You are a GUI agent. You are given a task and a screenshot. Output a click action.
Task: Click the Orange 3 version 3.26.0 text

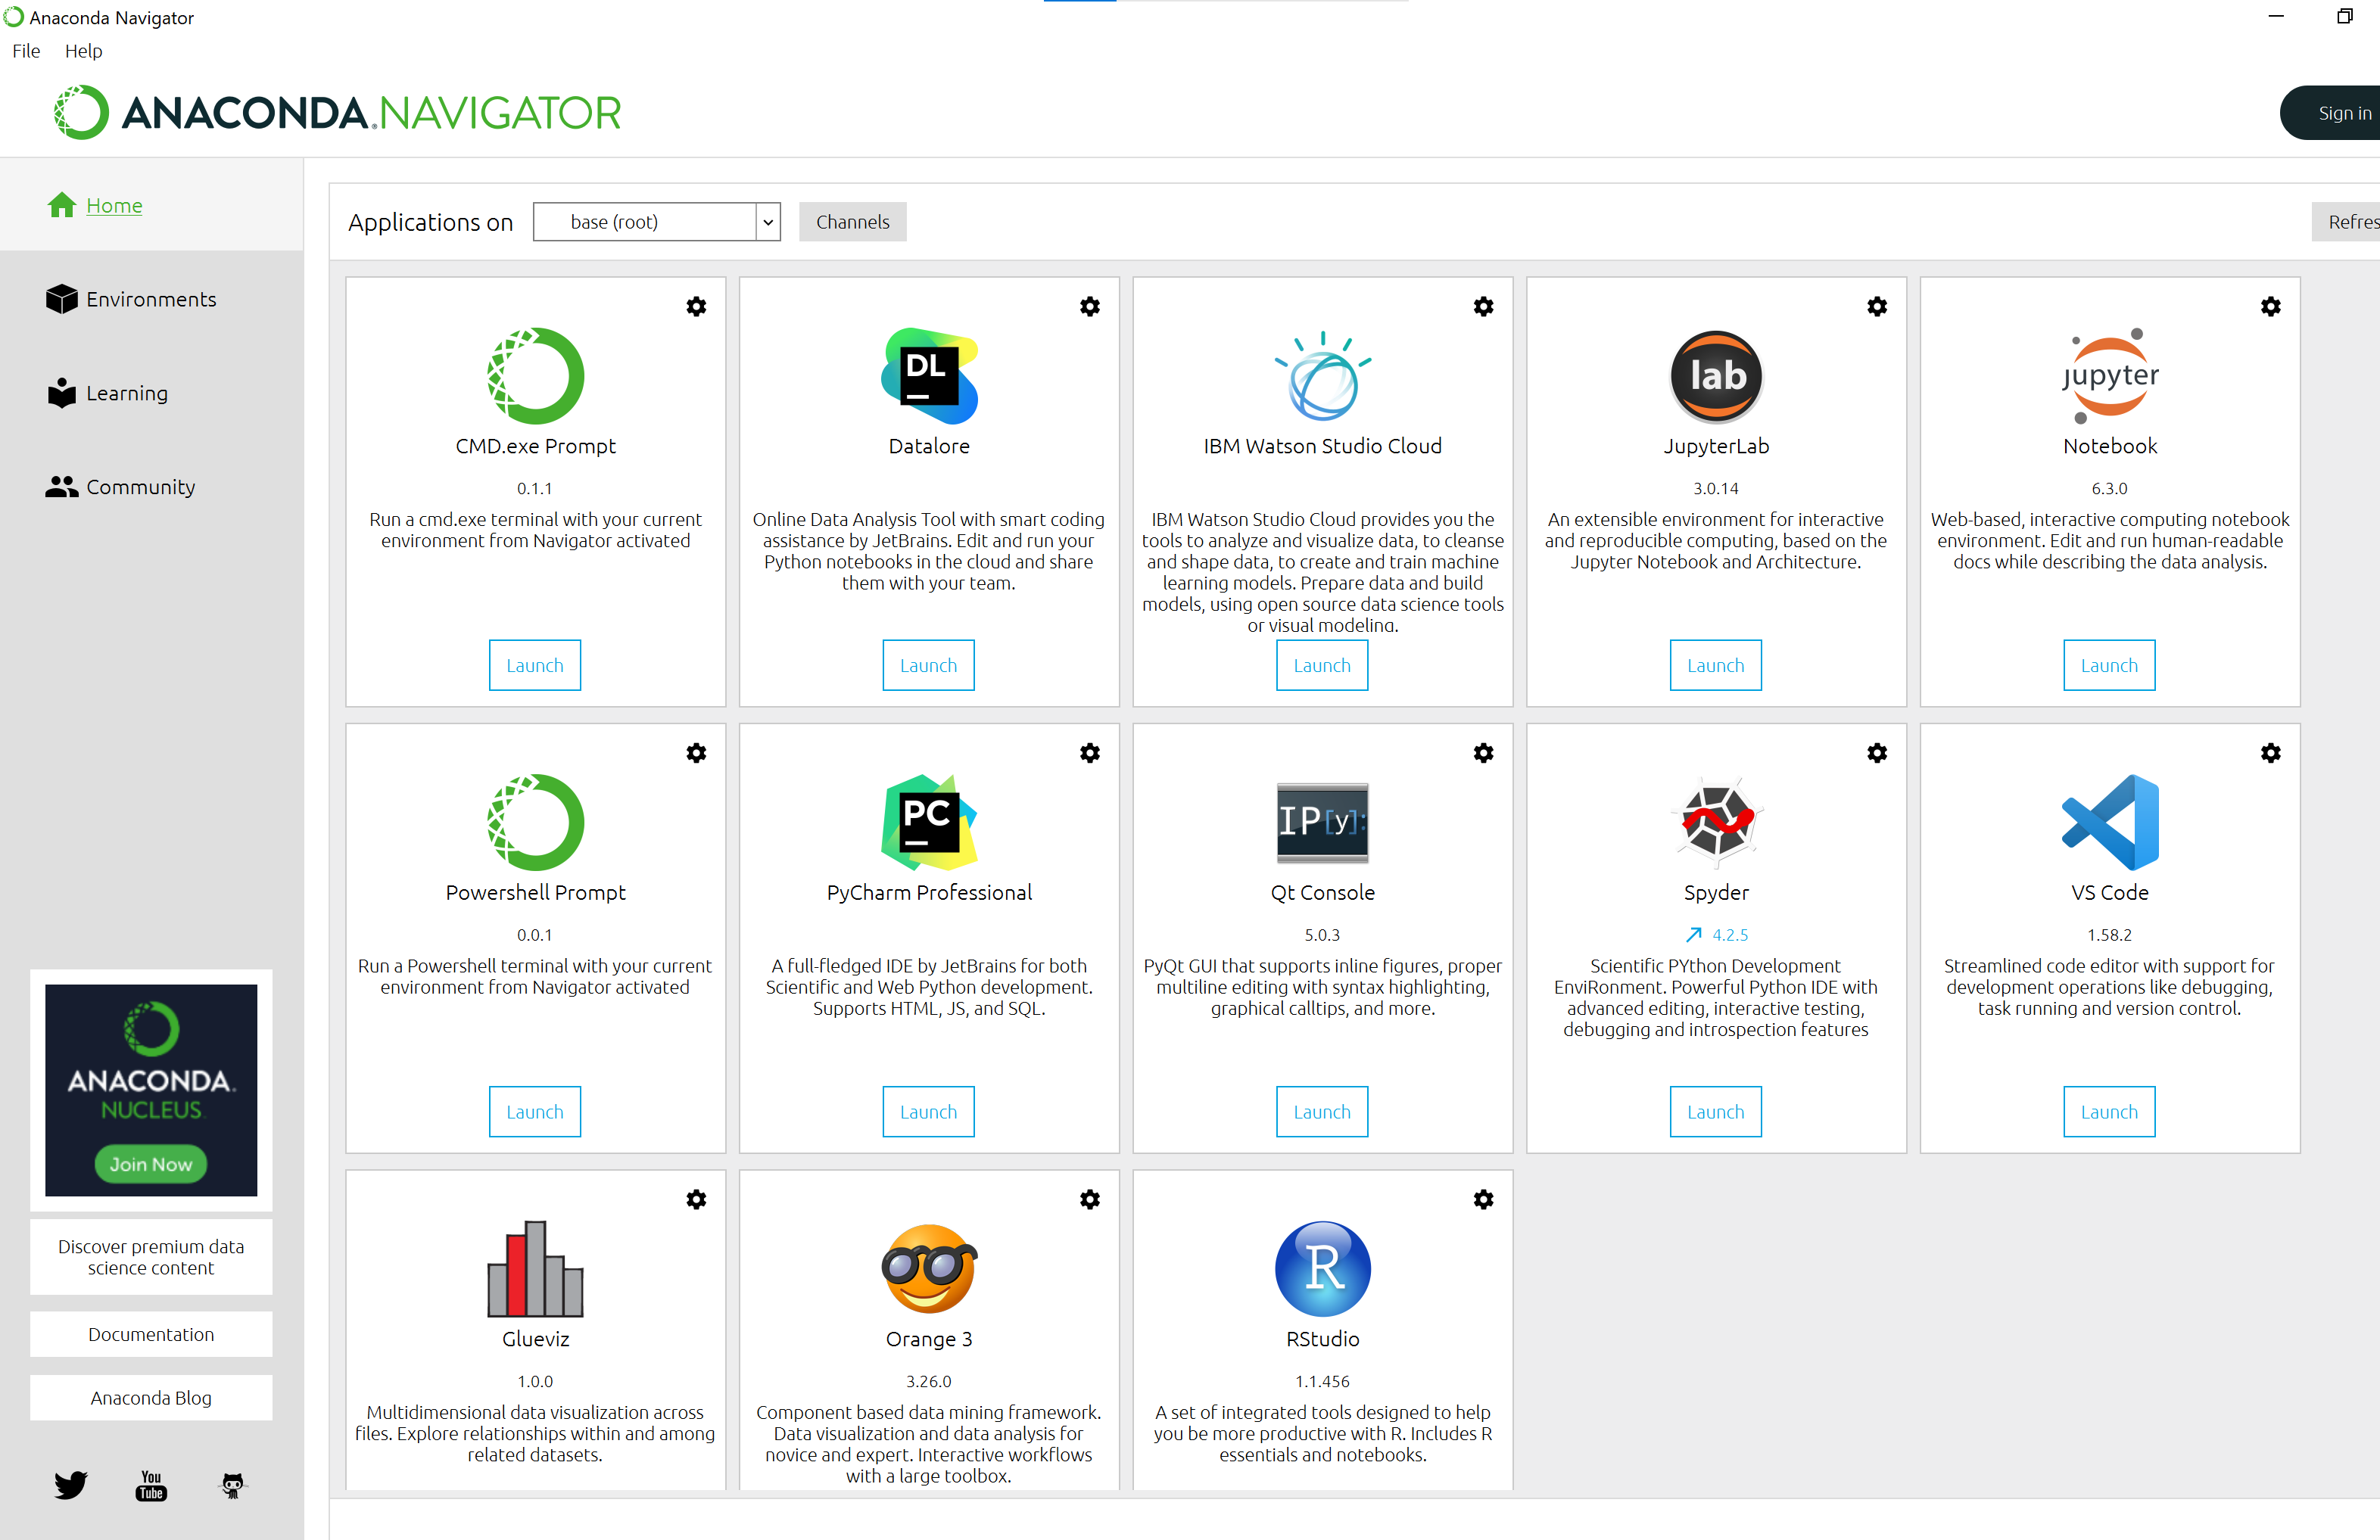tap(929, 1381)
